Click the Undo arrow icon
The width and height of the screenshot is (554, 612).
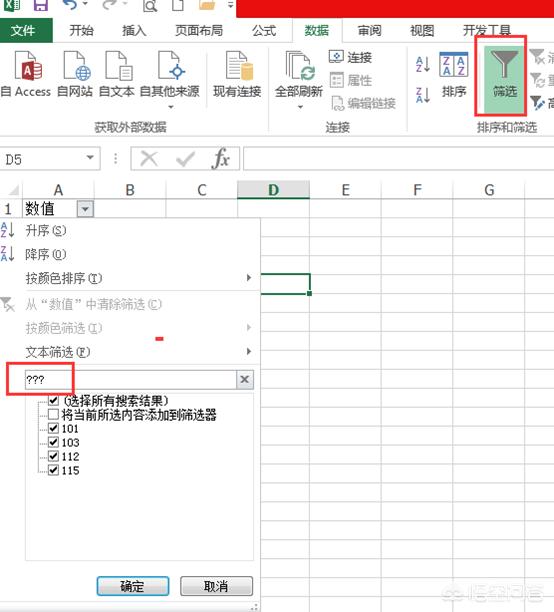pyautogui.click(x=69, y=5)
